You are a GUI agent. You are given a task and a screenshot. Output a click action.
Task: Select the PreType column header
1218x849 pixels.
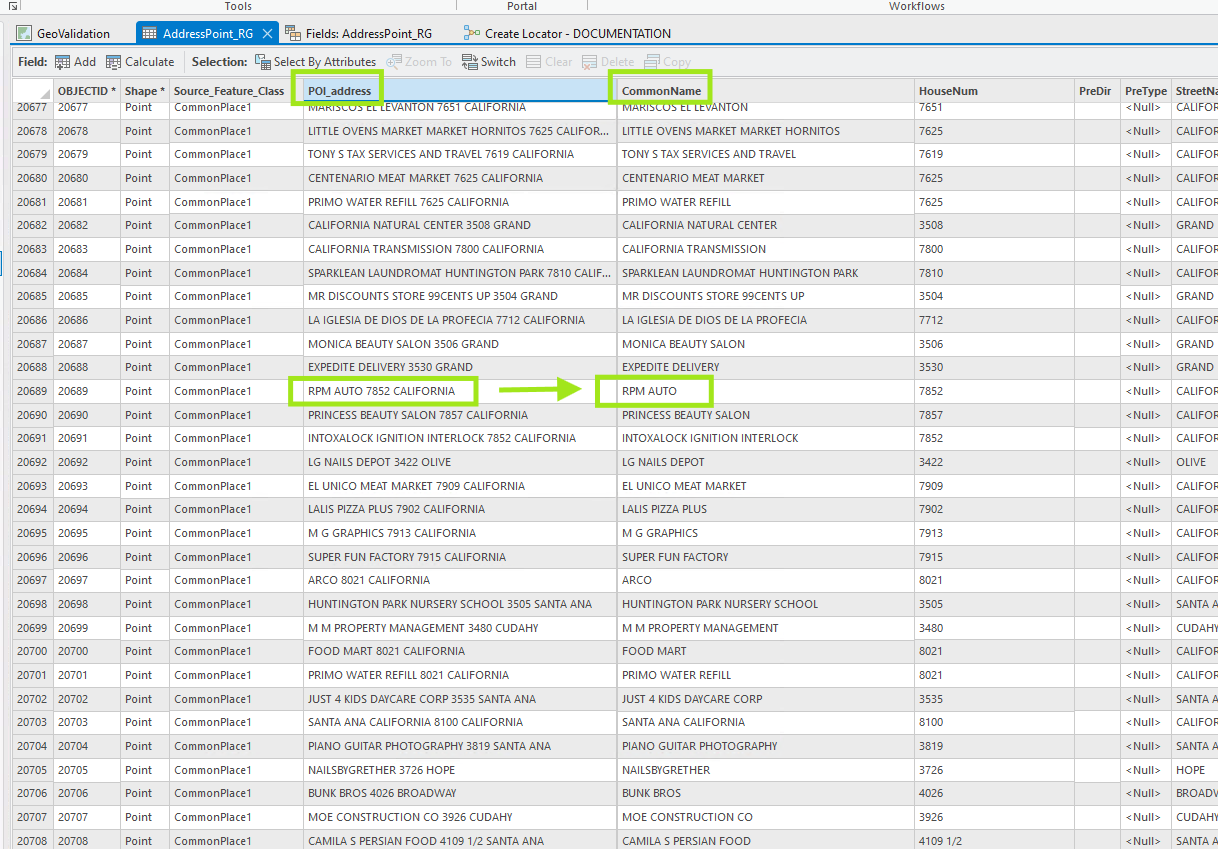click(1146, 91)
